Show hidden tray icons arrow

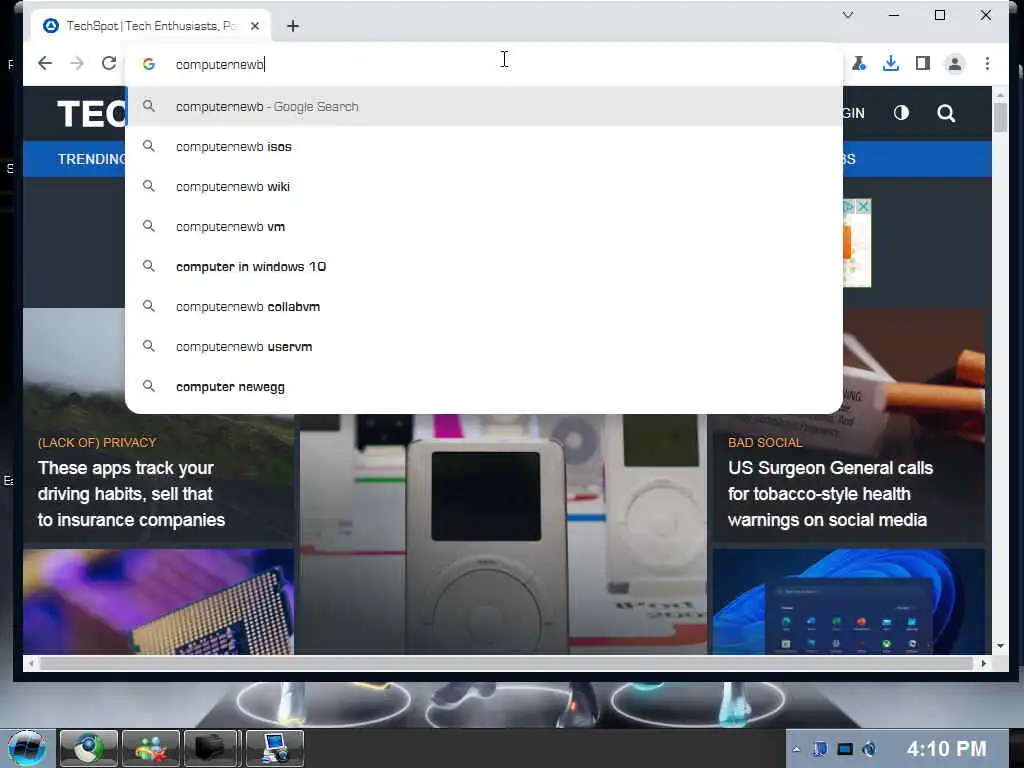click(796, 749)
